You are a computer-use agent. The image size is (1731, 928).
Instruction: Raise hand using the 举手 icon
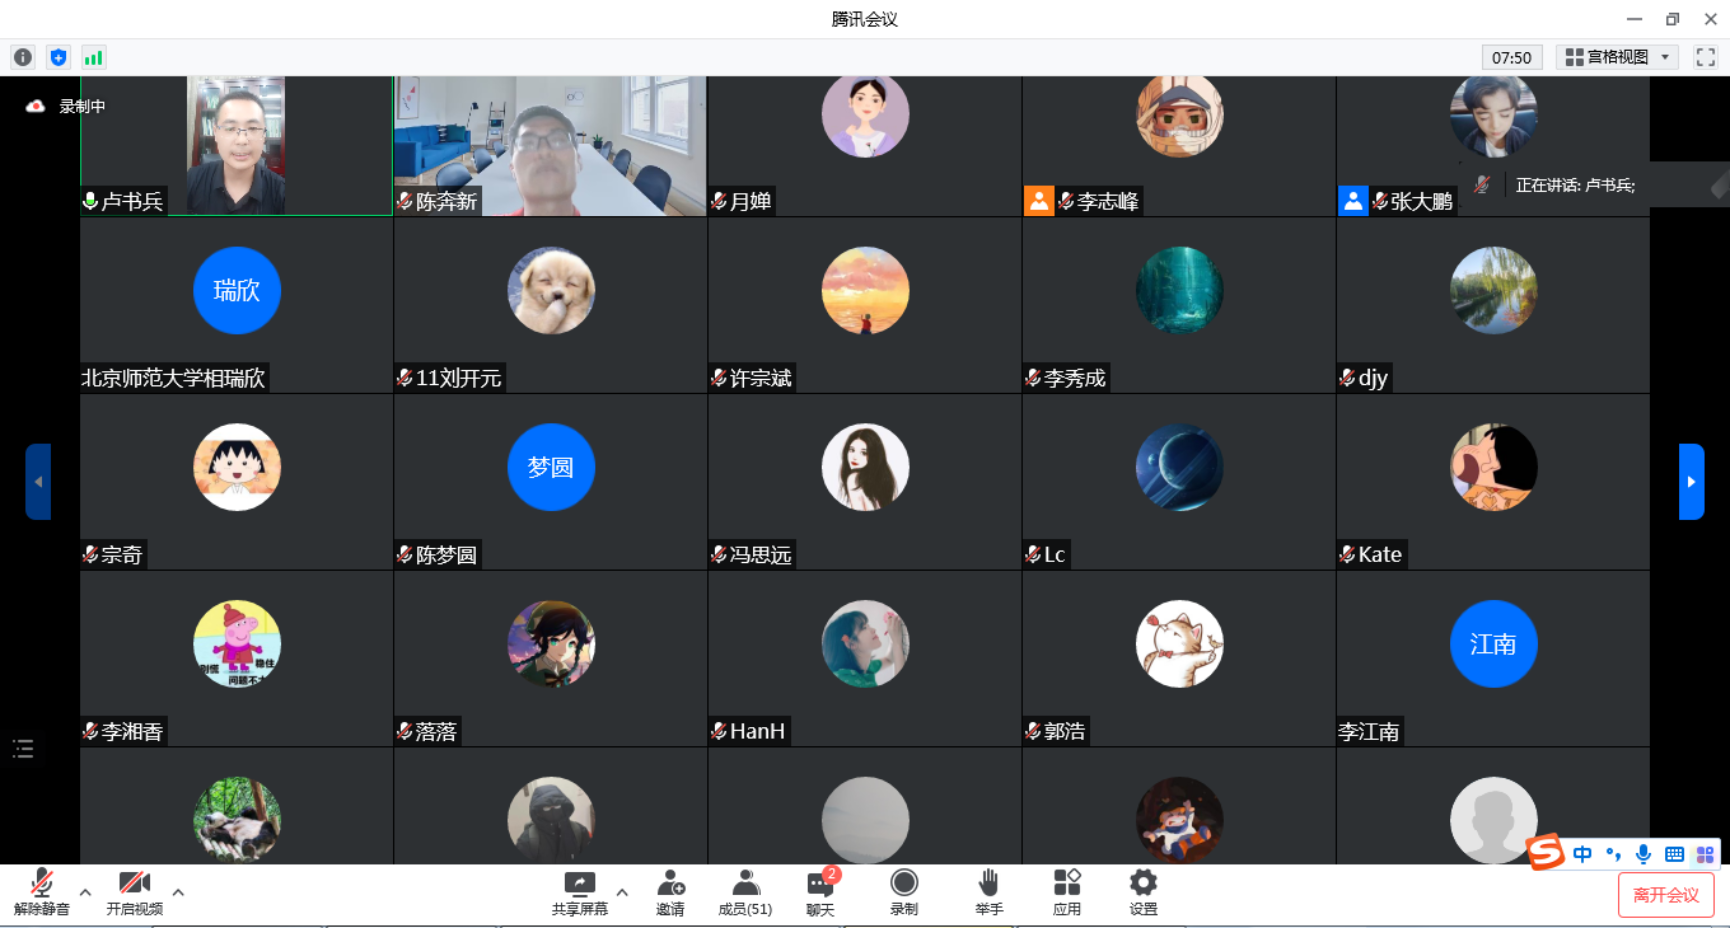pos(988,892)
